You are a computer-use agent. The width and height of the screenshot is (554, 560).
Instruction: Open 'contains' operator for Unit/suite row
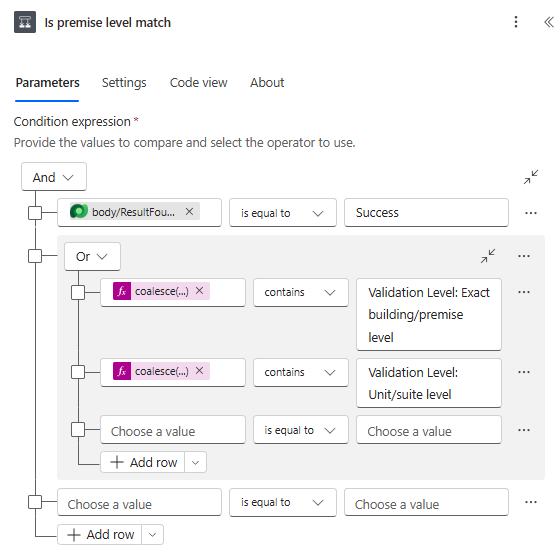pyautogui.click(x=301, y=372)
